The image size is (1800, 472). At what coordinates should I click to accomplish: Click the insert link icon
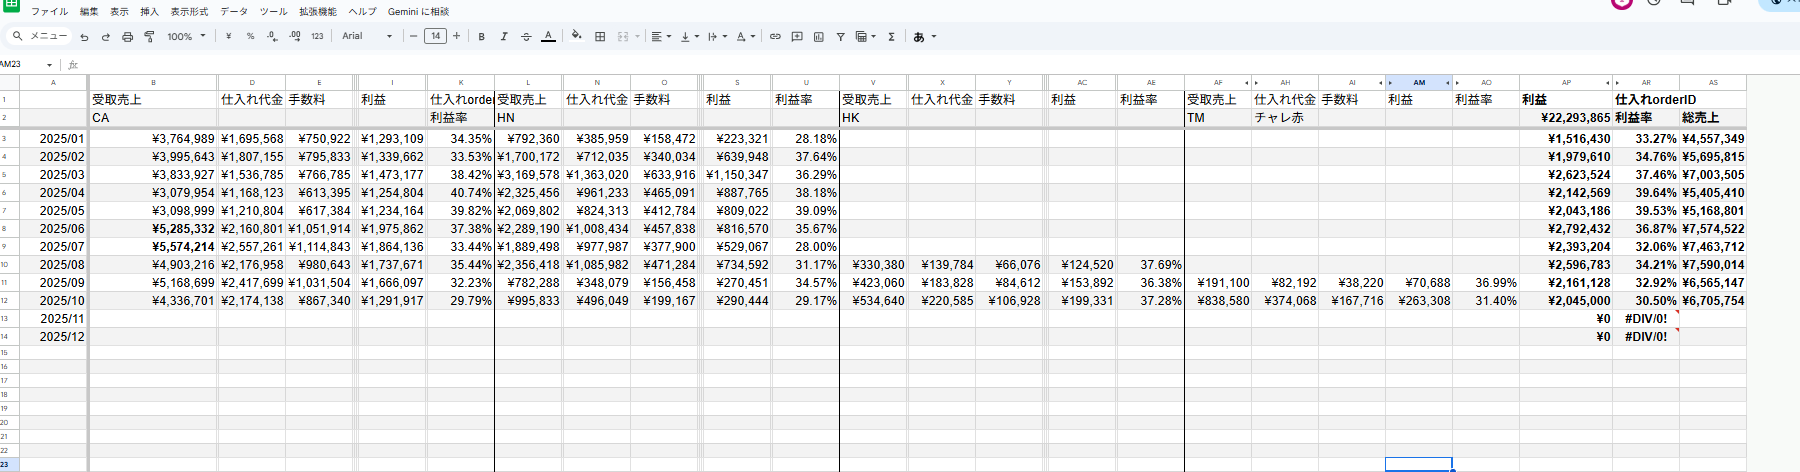click(775, 37)
